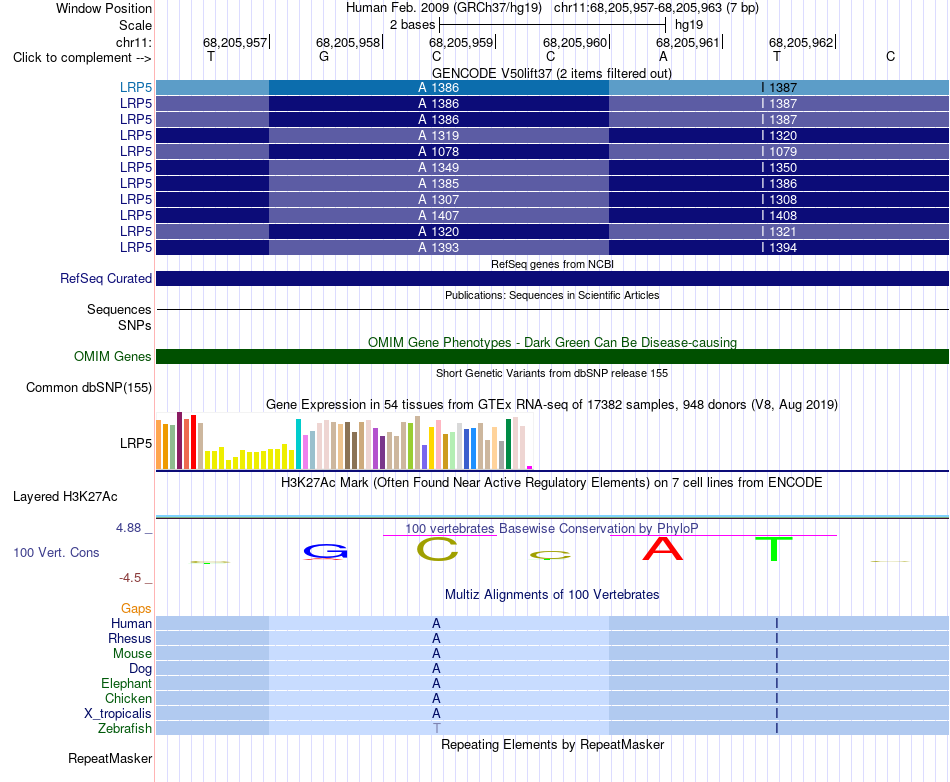Viewport: 950px width, 782px height.
Task: Click the OMIM Genes label
Action: point(113,356)
